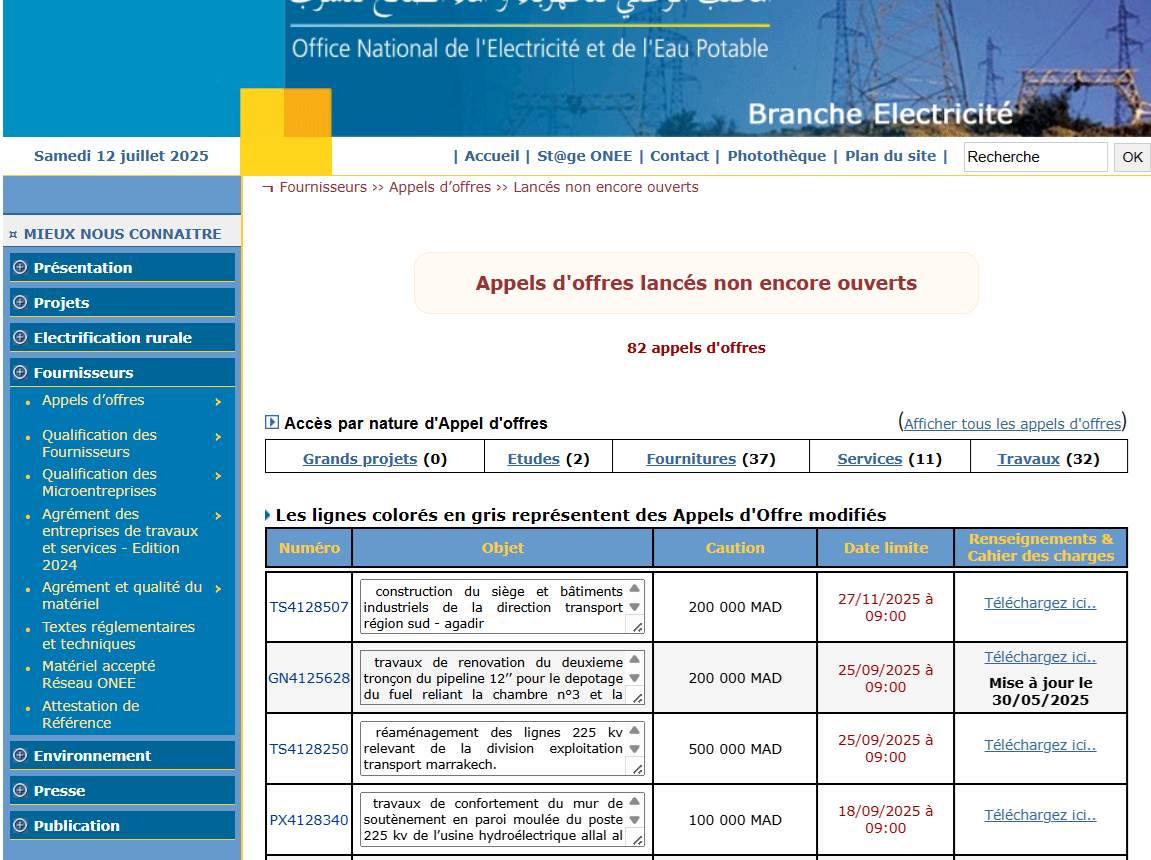Filter by Services category

870,459
